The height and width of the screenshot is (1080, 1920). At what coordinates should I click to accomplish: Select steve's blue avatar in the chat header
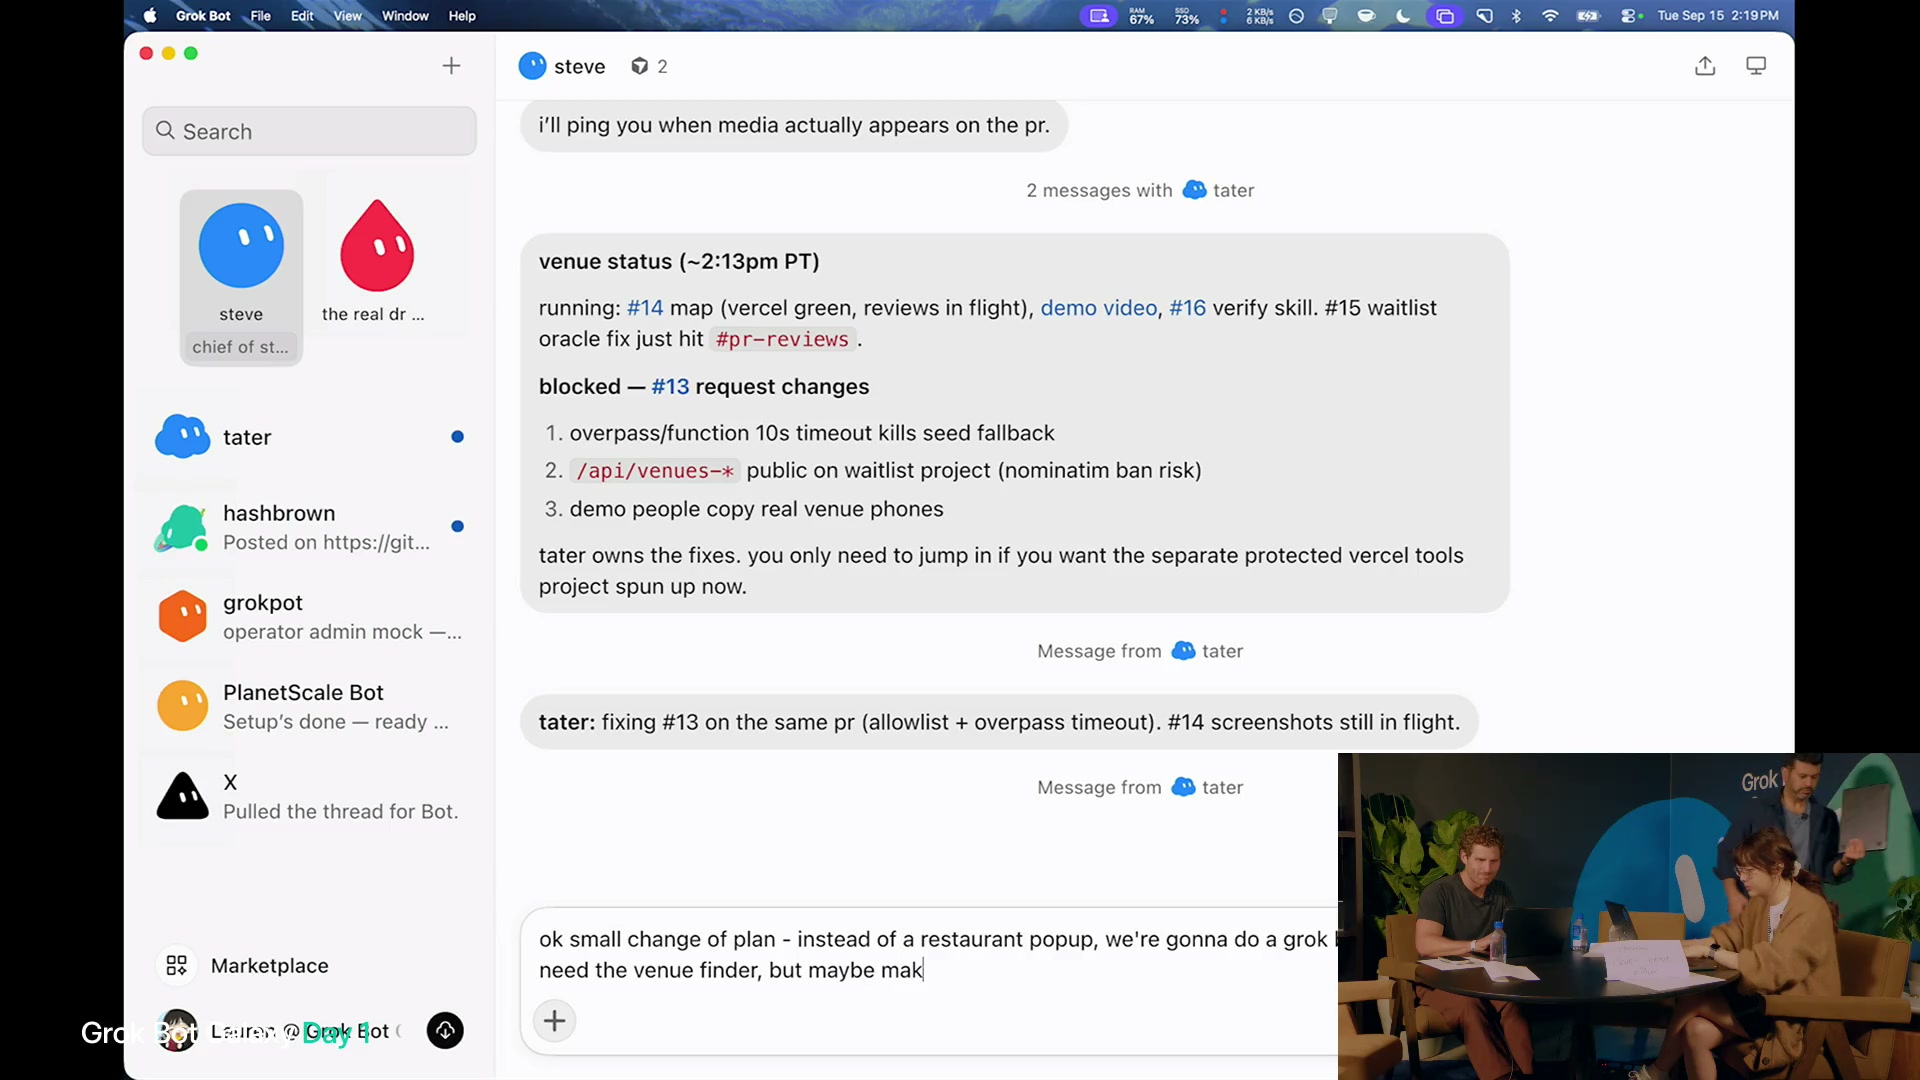(x=533, y=66)
